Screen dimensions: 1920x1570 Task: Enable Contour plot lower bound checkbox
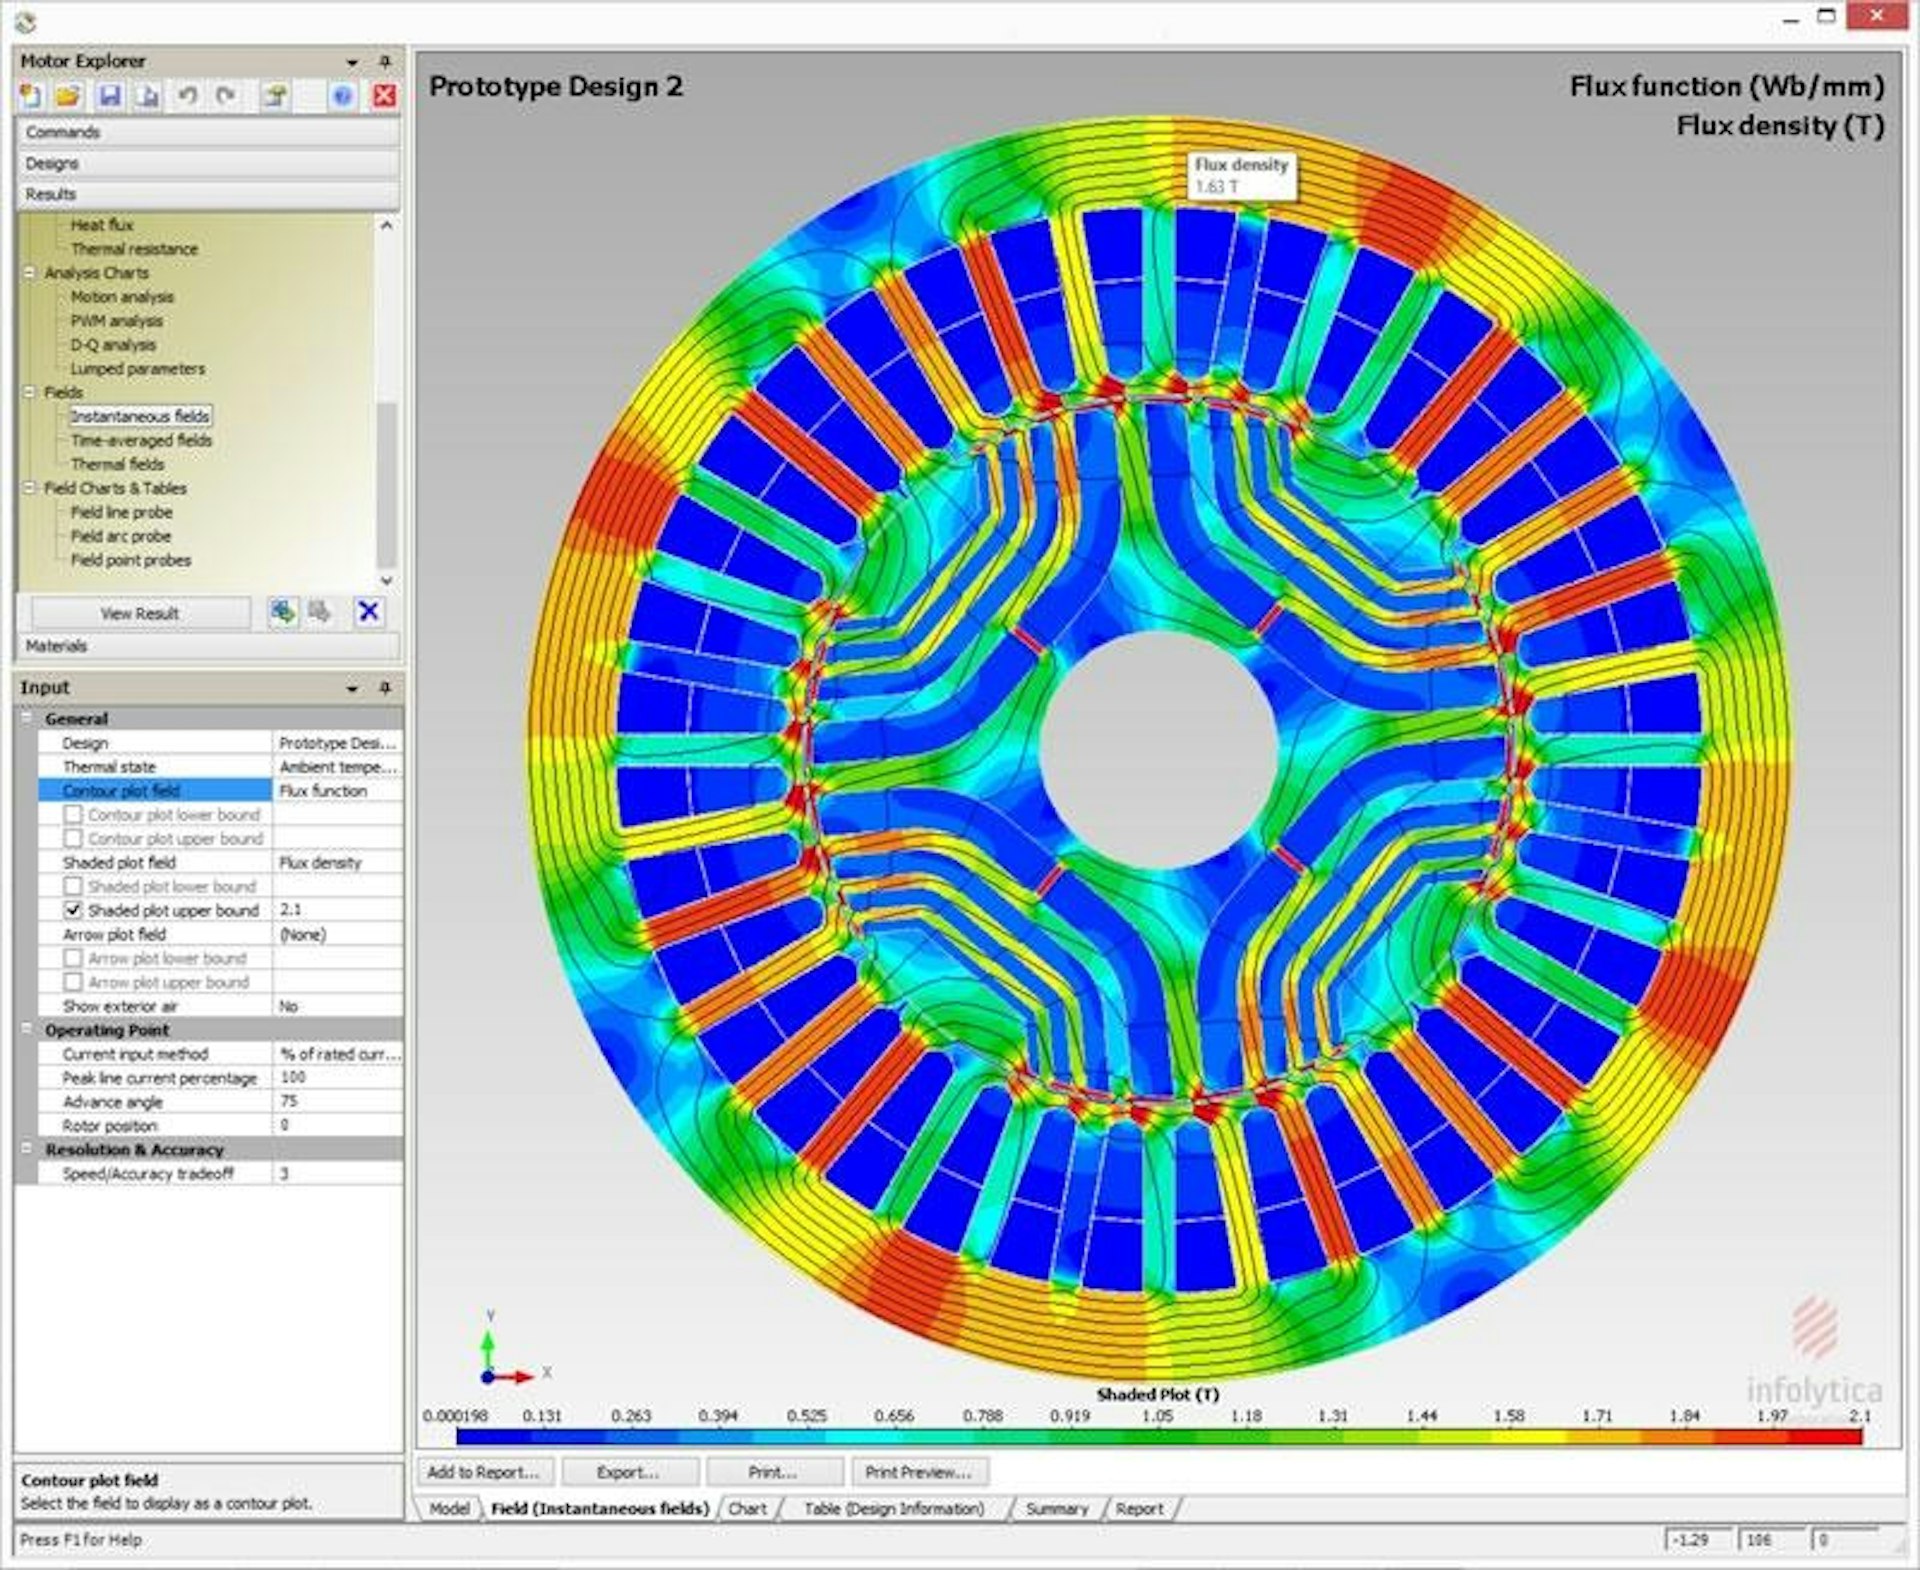pos(73,815)
